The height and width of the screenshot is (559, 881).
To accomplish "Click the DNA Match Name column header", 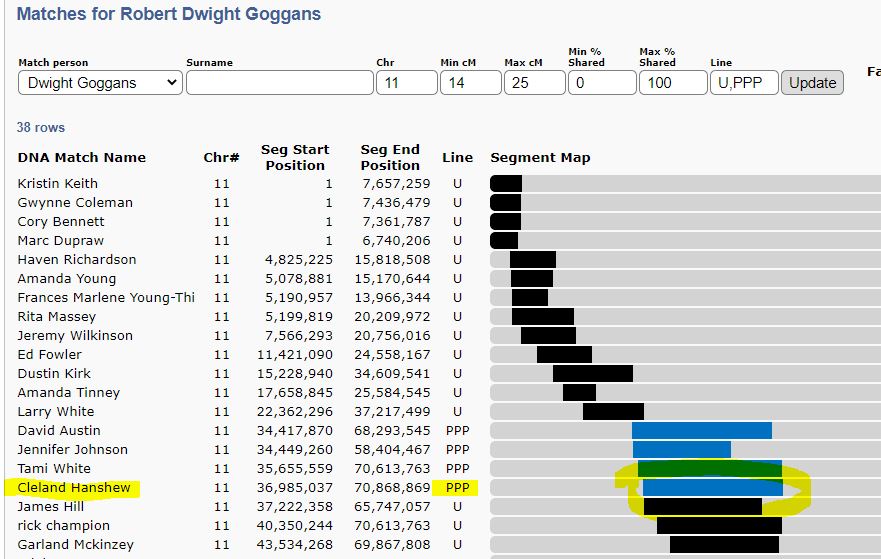I will click(82, 157).
